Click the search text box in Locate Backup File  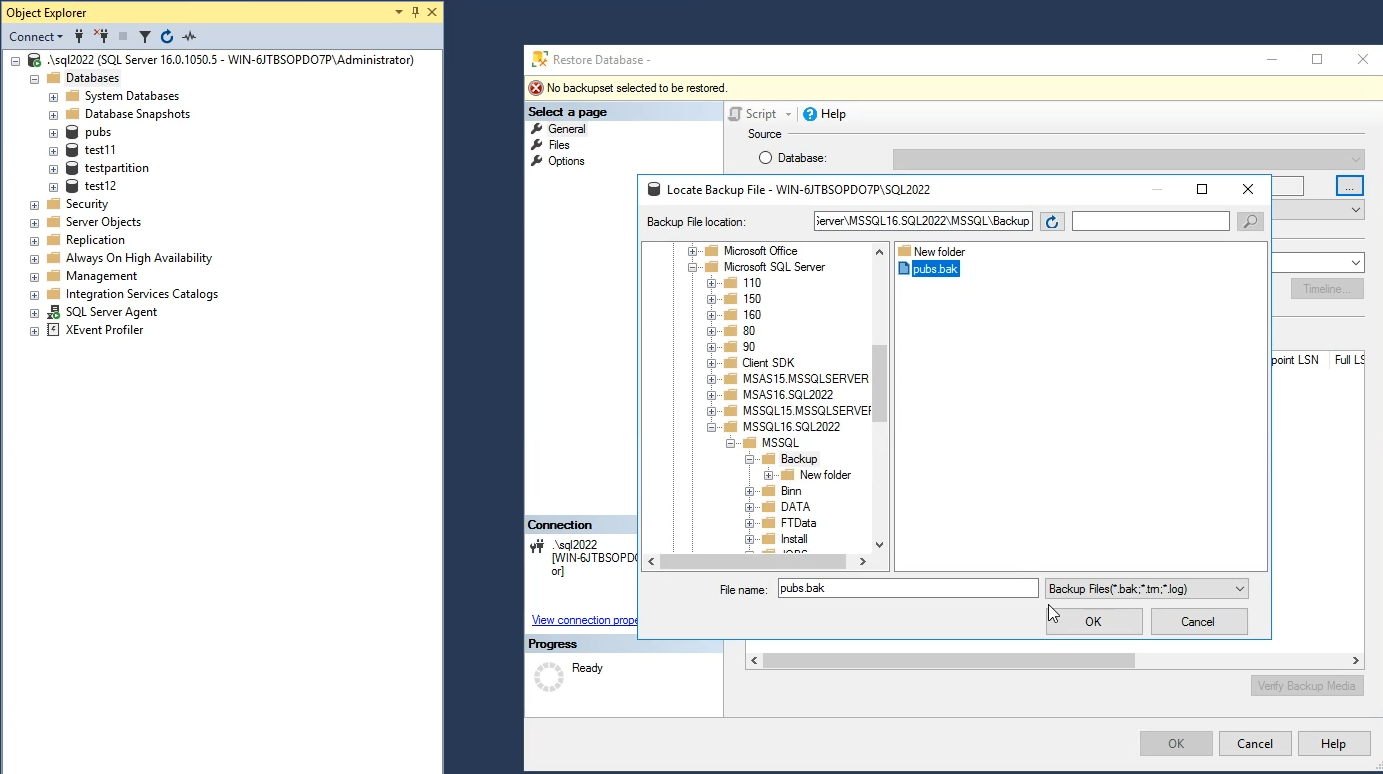(1151, 221)
